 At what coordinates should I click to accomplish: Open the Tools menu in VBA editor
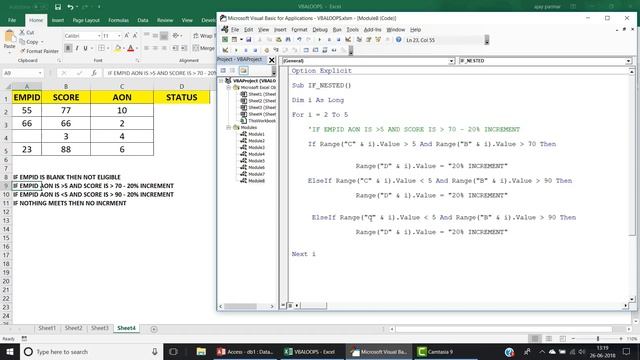(352, 29)
